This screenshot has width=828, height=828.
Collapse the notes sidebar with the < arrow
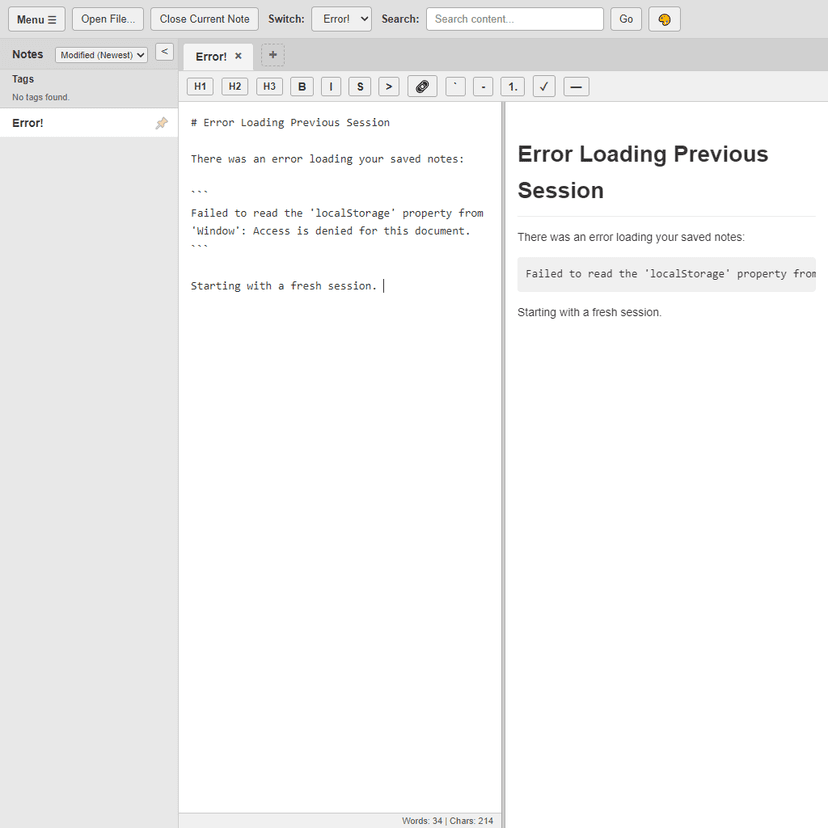point(164,51)
